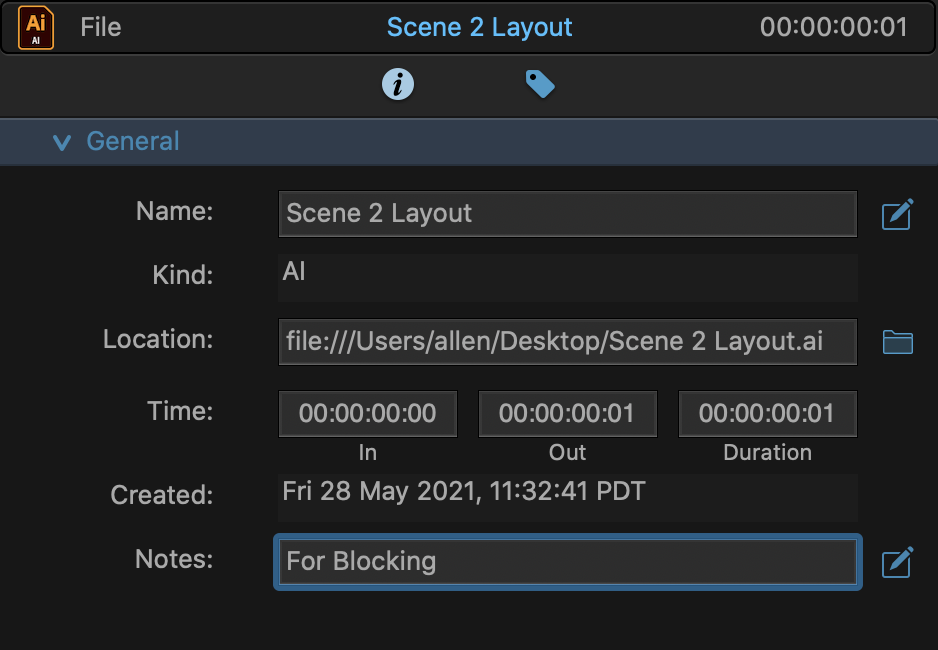Click the Location file path field
This screenshot has height=650, width=938.
click(568, 342)
